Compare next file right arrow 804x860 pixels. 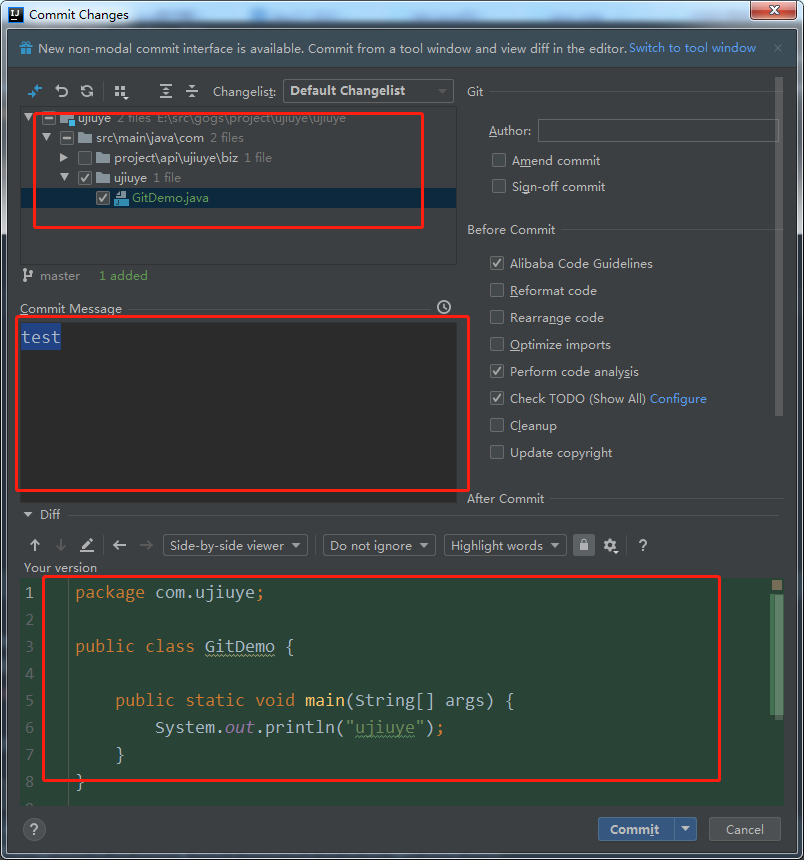pyautogui.click(x=146, y=545)
